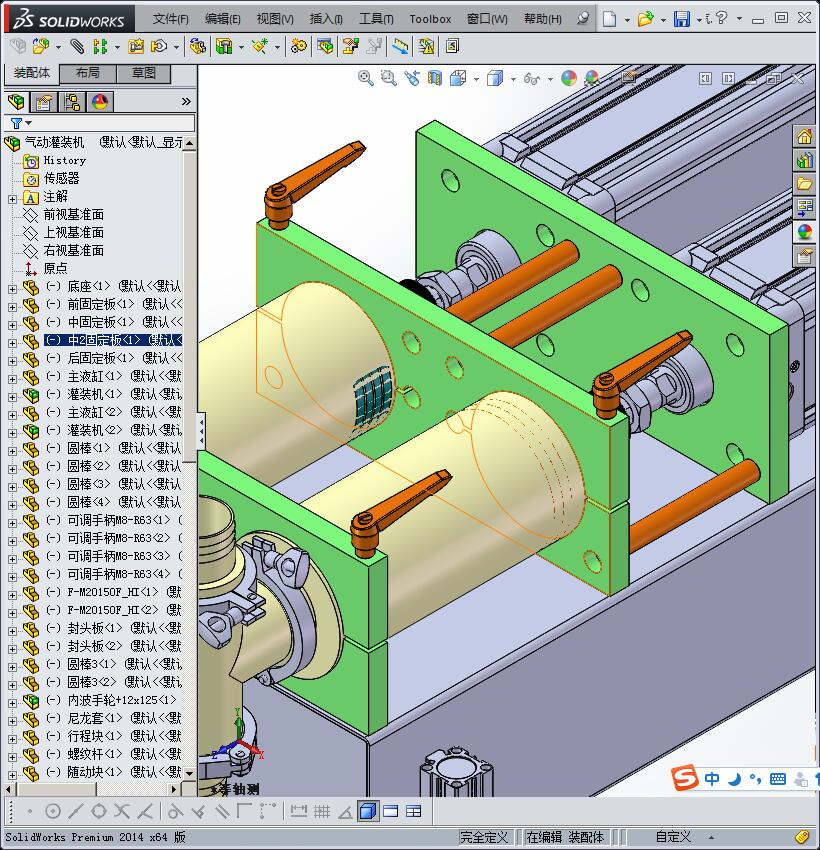The width and height of the screenshot is (820, 850).
Task: Switch to the 布局 tab
Action: coord(88,73)
